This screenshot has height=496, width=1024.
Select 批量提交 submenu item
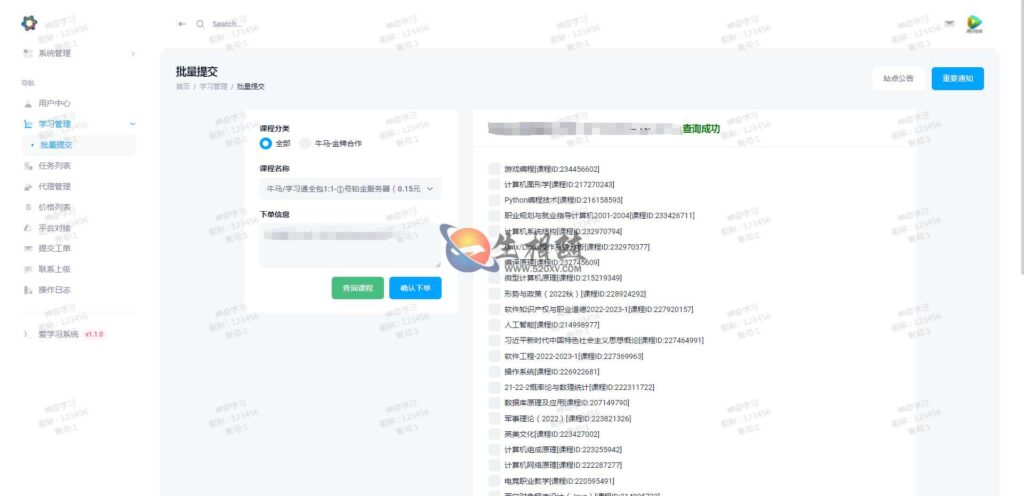[x=79, y=145]
